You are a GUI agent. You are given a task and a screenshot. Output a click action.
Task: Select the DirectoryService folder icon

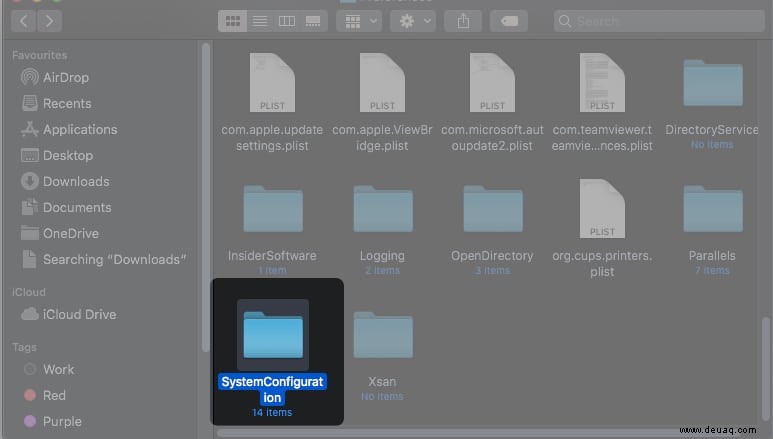click(x=713, y=83)
